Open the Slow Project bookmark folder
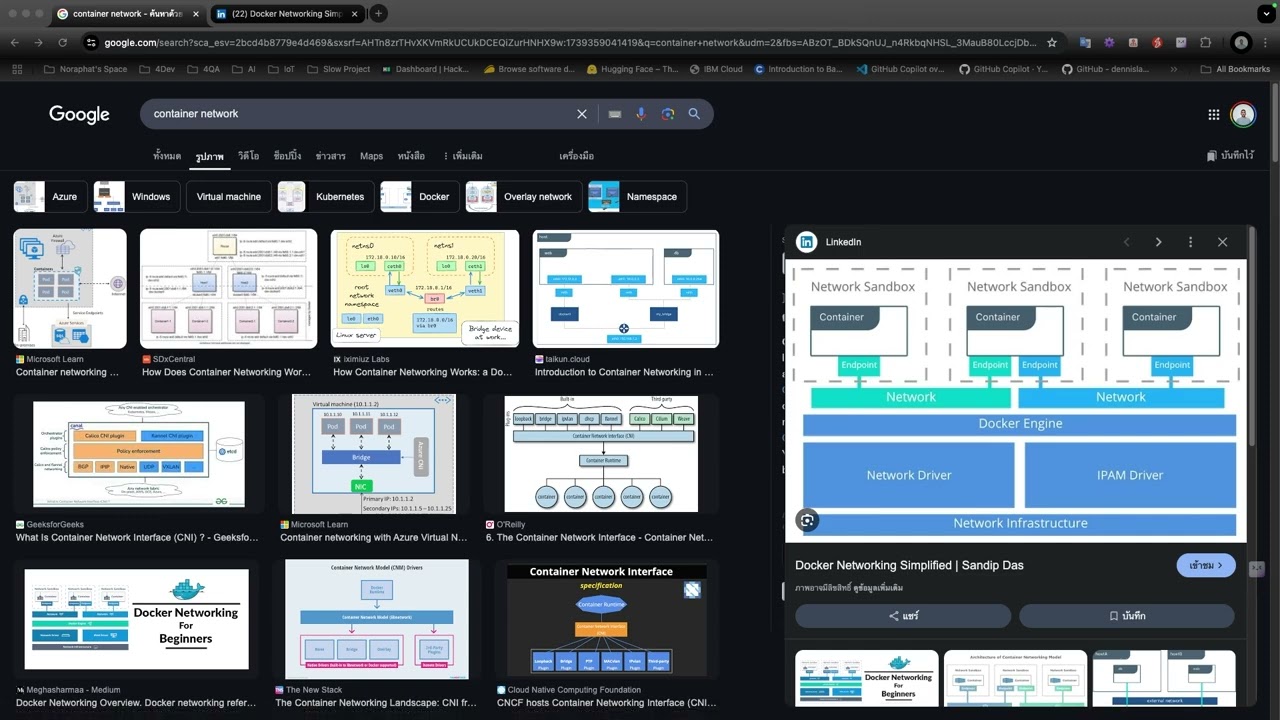Screen dimensions: 1280x720 [338, 69]
